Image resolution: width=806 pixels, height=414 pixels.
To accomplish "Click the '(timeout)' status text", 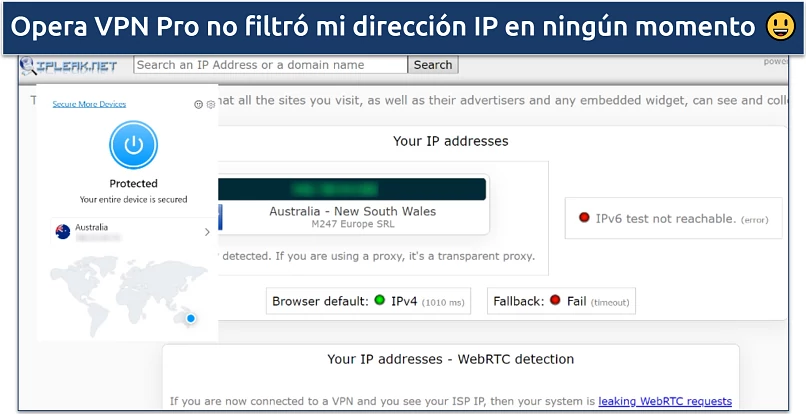I will point(610,303).
